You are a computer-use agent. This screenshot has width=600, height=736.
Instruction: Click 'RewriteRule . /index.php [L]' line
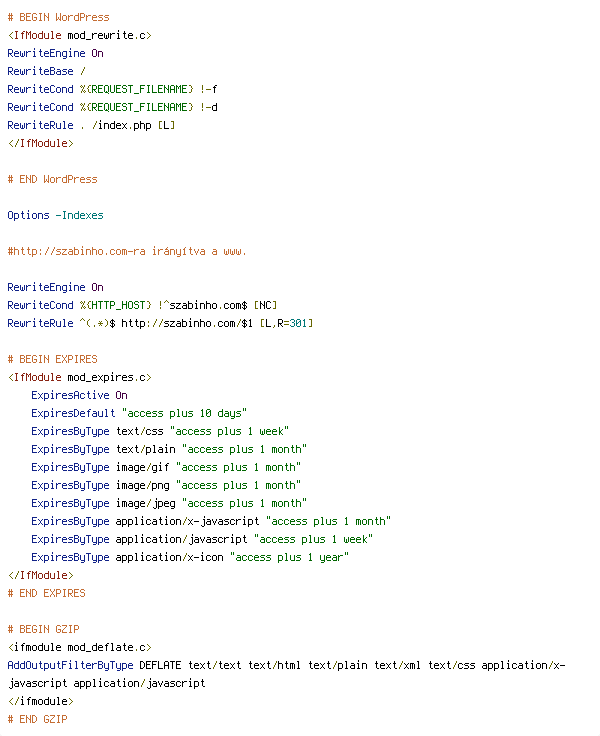click(x=91, y=125)
